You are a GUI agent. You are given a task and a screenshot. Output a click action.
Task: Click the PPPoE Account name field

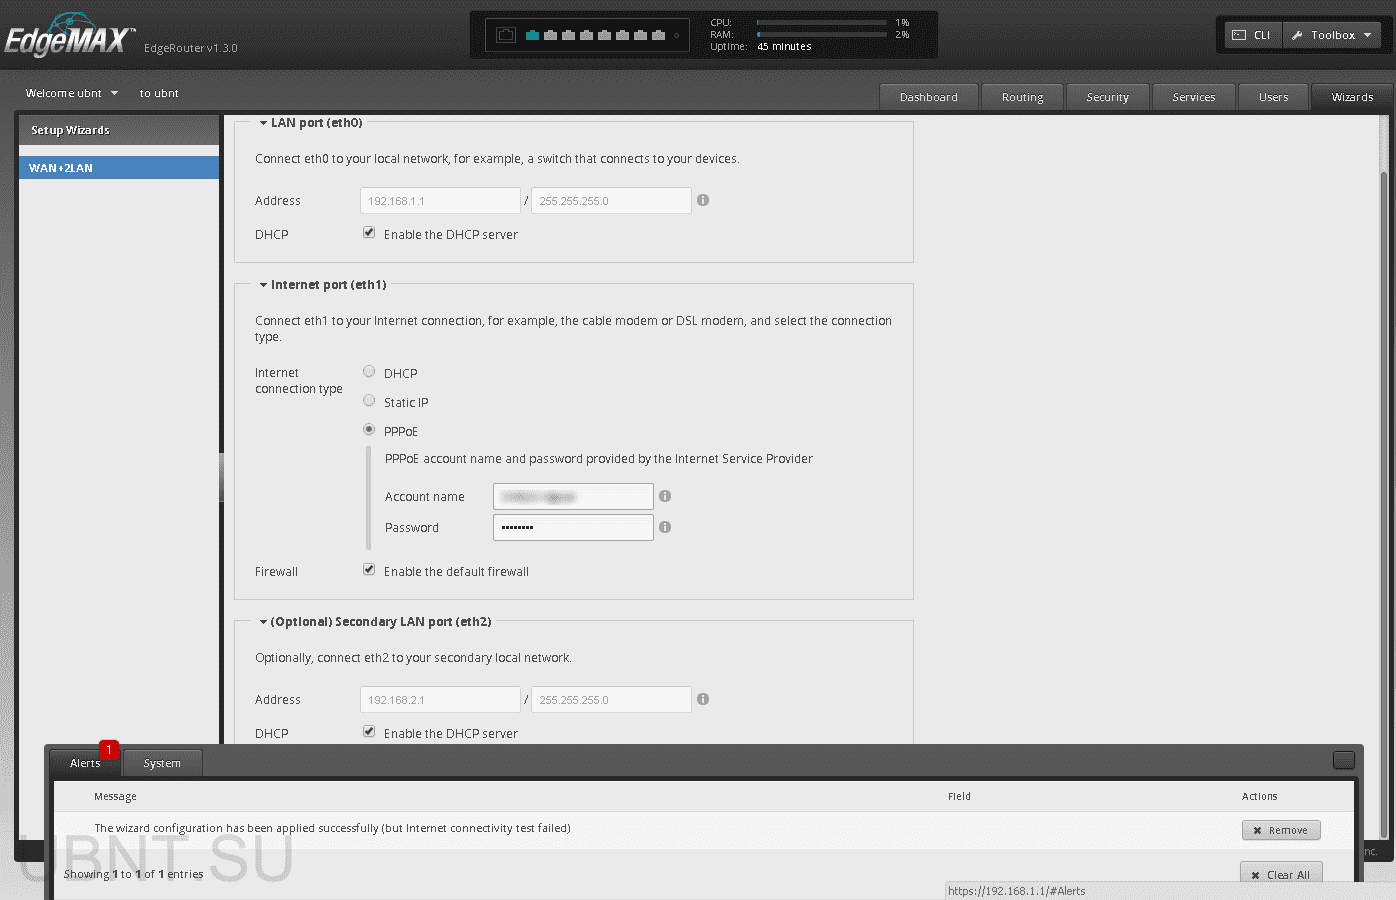(x=572, y=496)
